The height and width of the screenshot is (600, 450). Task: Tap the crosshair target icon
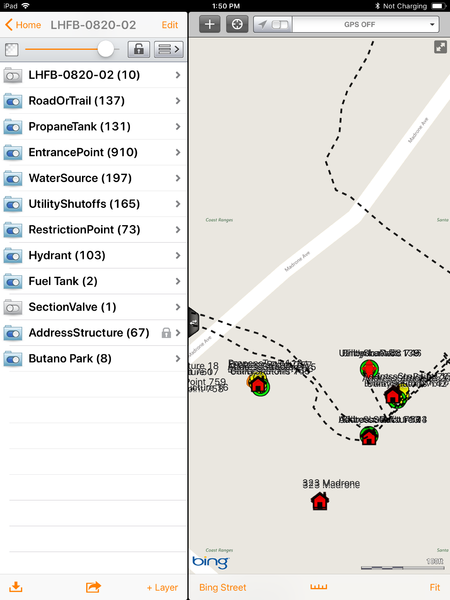point(237,24)
